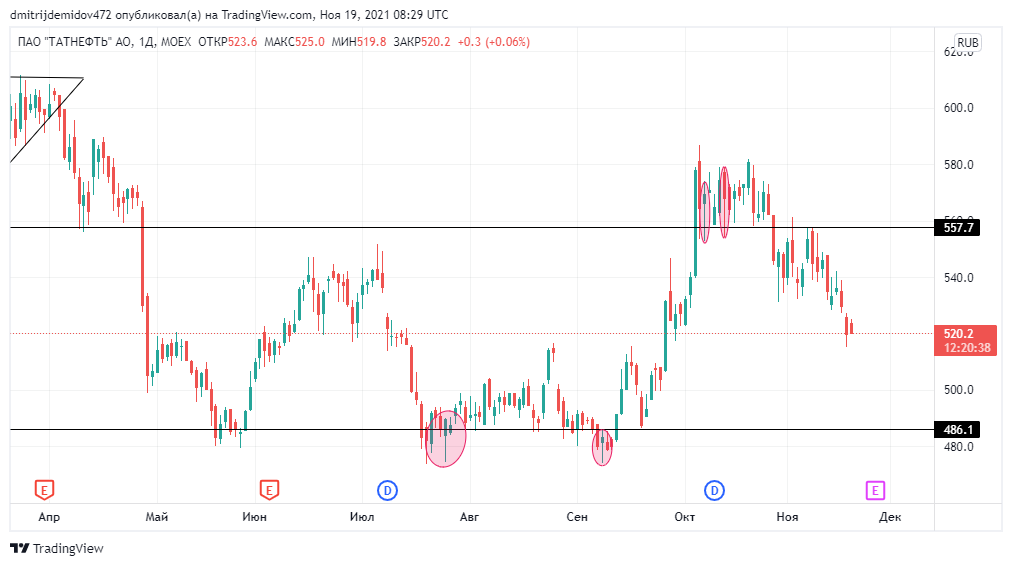Image resolution: width=1012 pixels, height=566 pixels.
Task: Click the current price label 520.2
Action: pyautogui.click(x=966, y=341)
